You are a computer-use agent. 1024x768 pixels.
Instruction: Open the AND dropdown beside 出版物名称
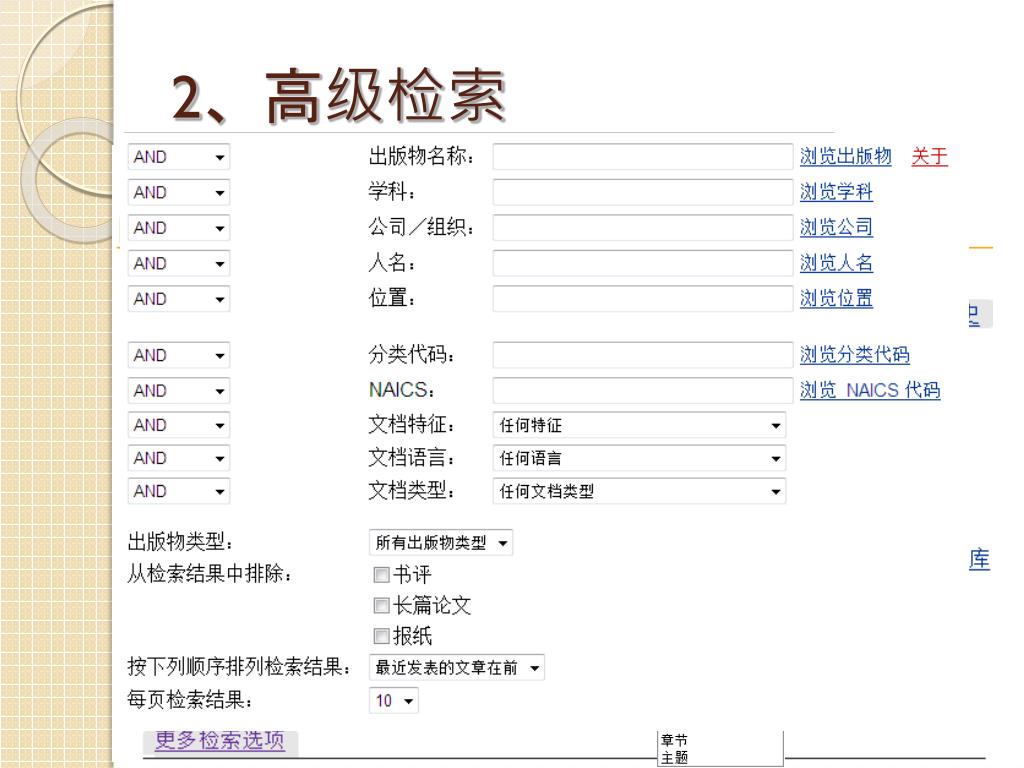179,157
